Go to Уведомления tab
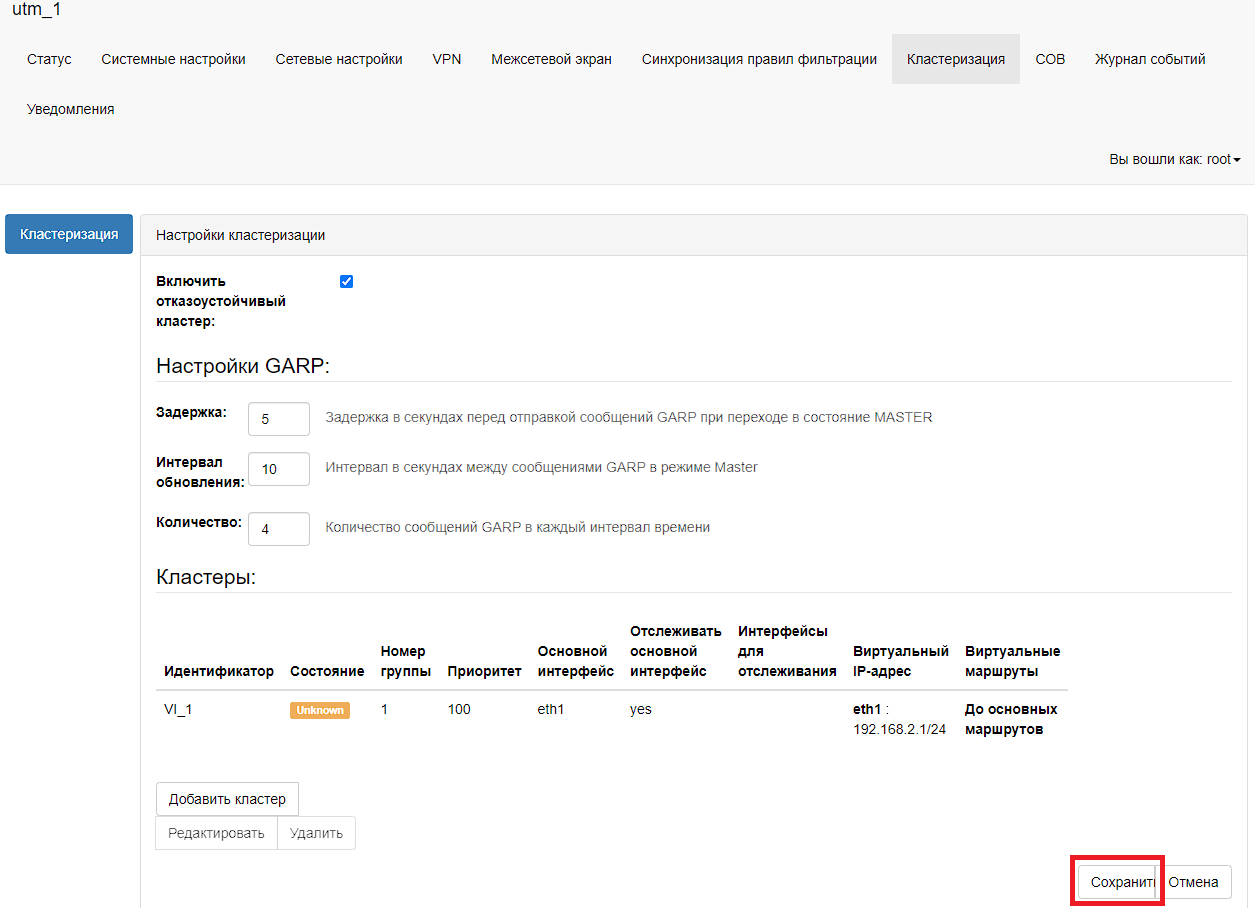This screenshot has width=1255, height=908. pyautogui.click(x=70, y=109)
